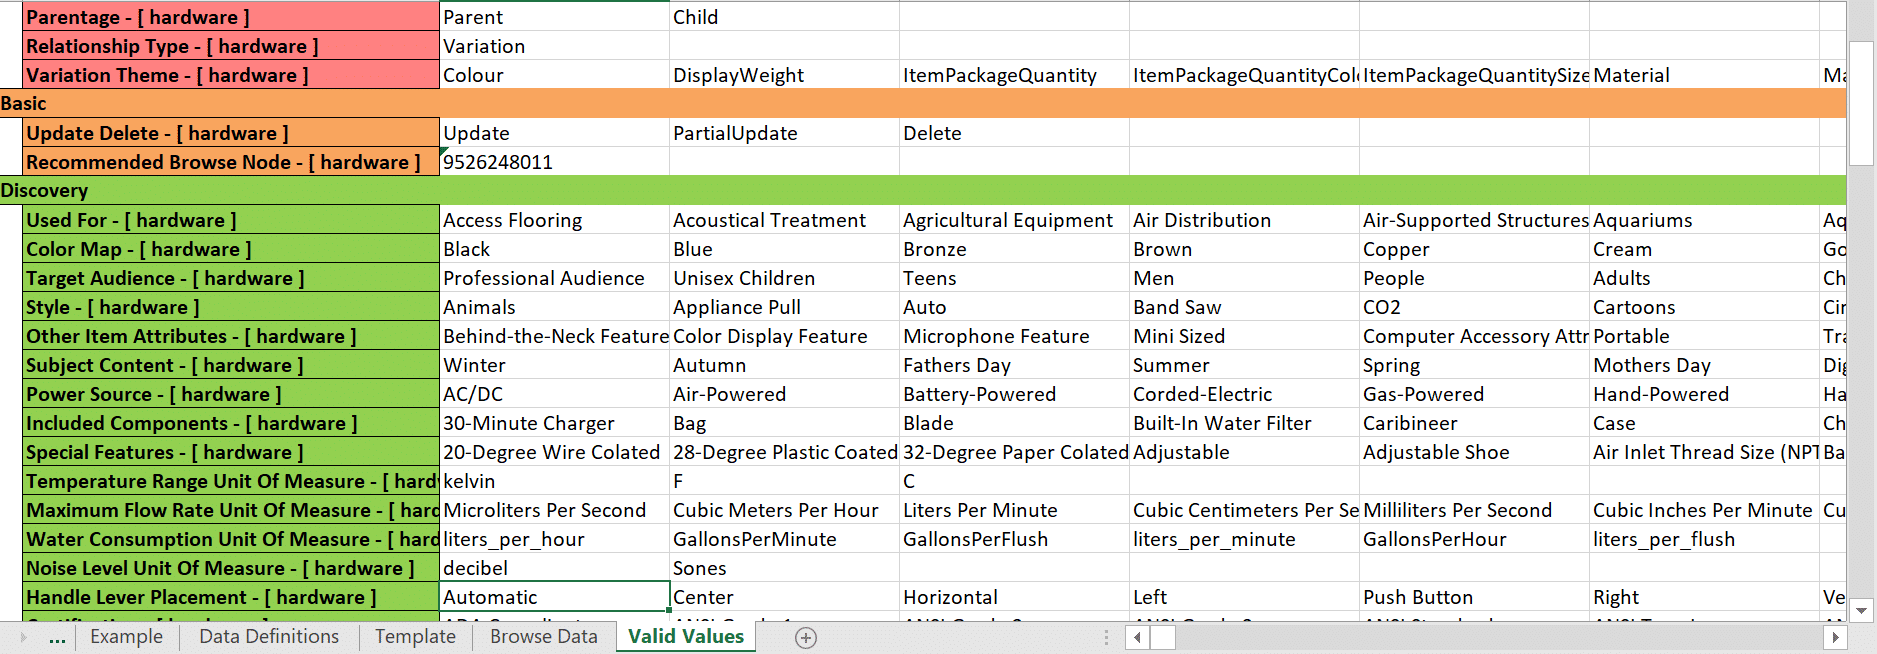Image resolution: width=1877 pixels, height=654 pixels.
Task: Click the horizontal scroll right arrow
Action: tap(1834, 637)
